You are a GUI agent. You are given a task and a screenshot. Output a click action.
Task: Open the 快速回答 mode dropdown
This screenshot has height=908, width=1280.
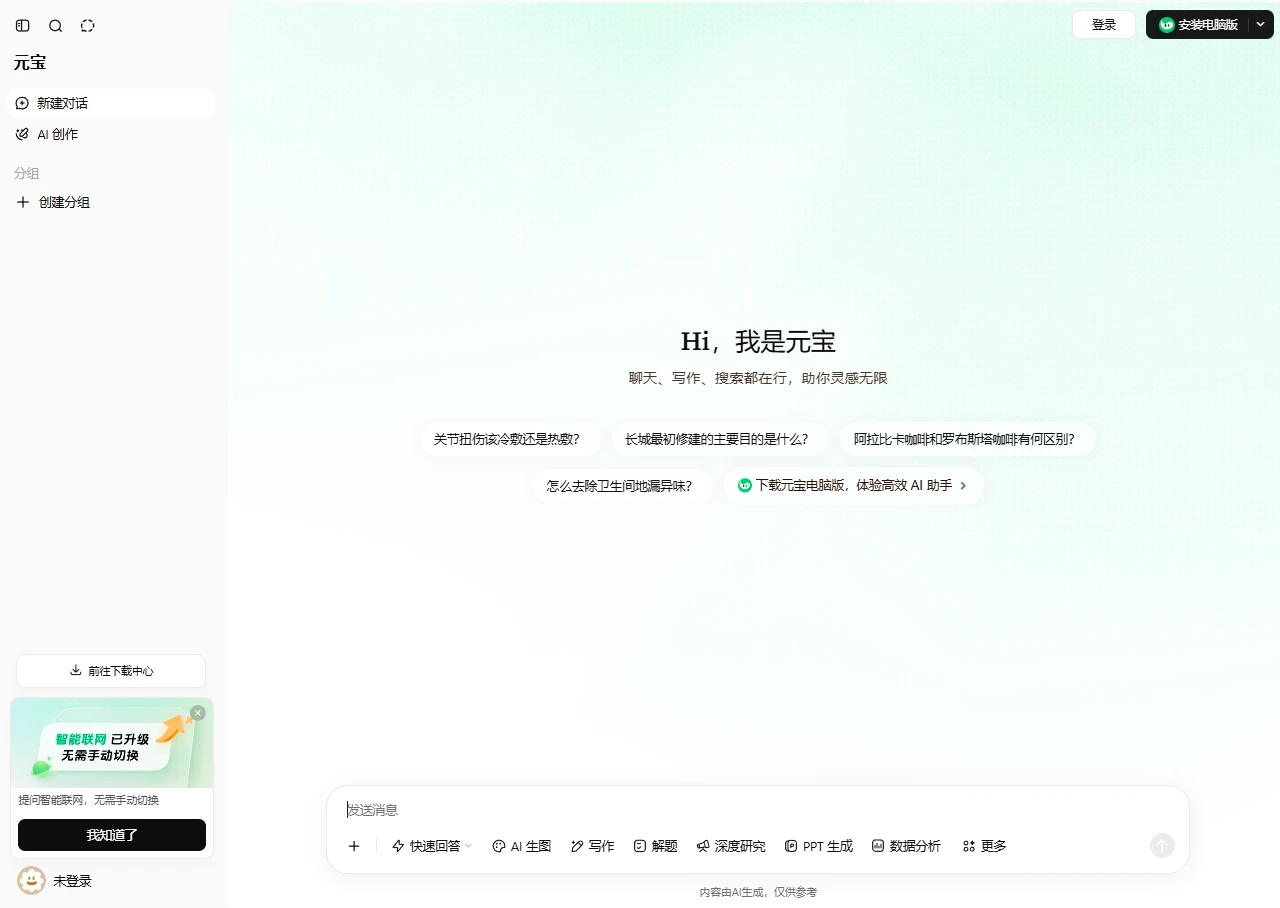pos(432,846)
